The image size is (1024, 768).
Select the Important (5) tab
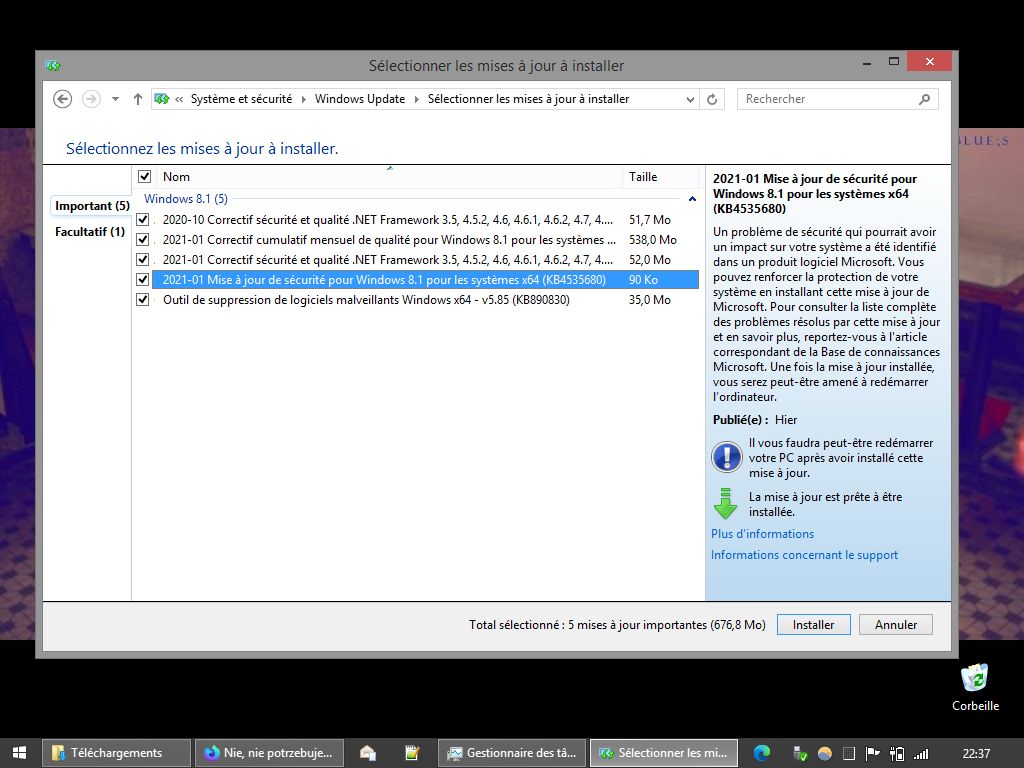tap(92, 206)
